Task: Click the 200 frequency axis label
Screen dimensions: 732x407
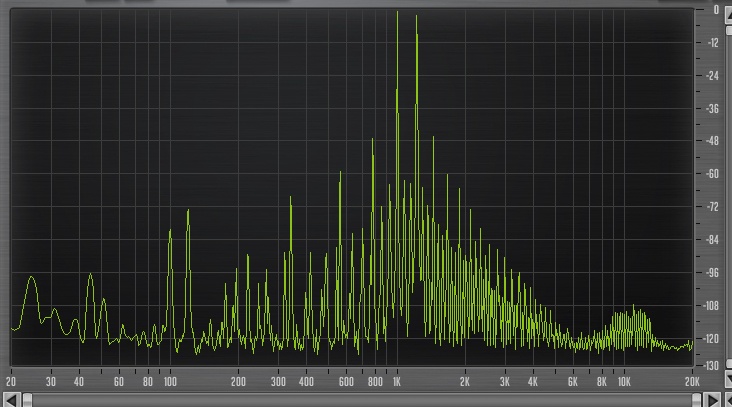Action: 238,382
